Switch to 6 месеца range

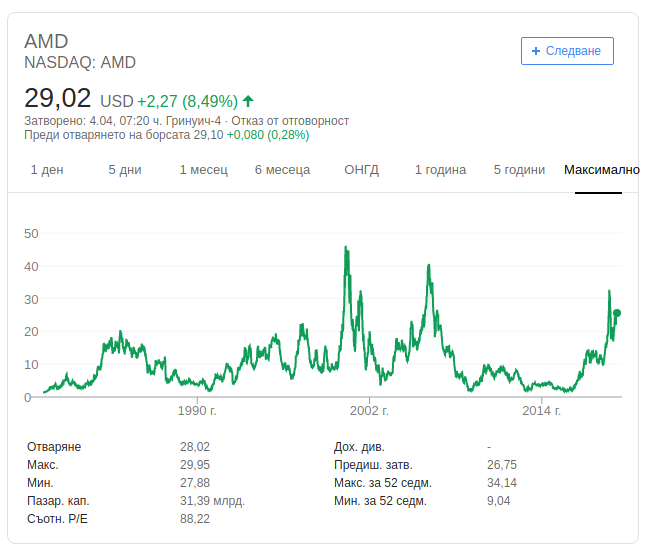[282, 170]
